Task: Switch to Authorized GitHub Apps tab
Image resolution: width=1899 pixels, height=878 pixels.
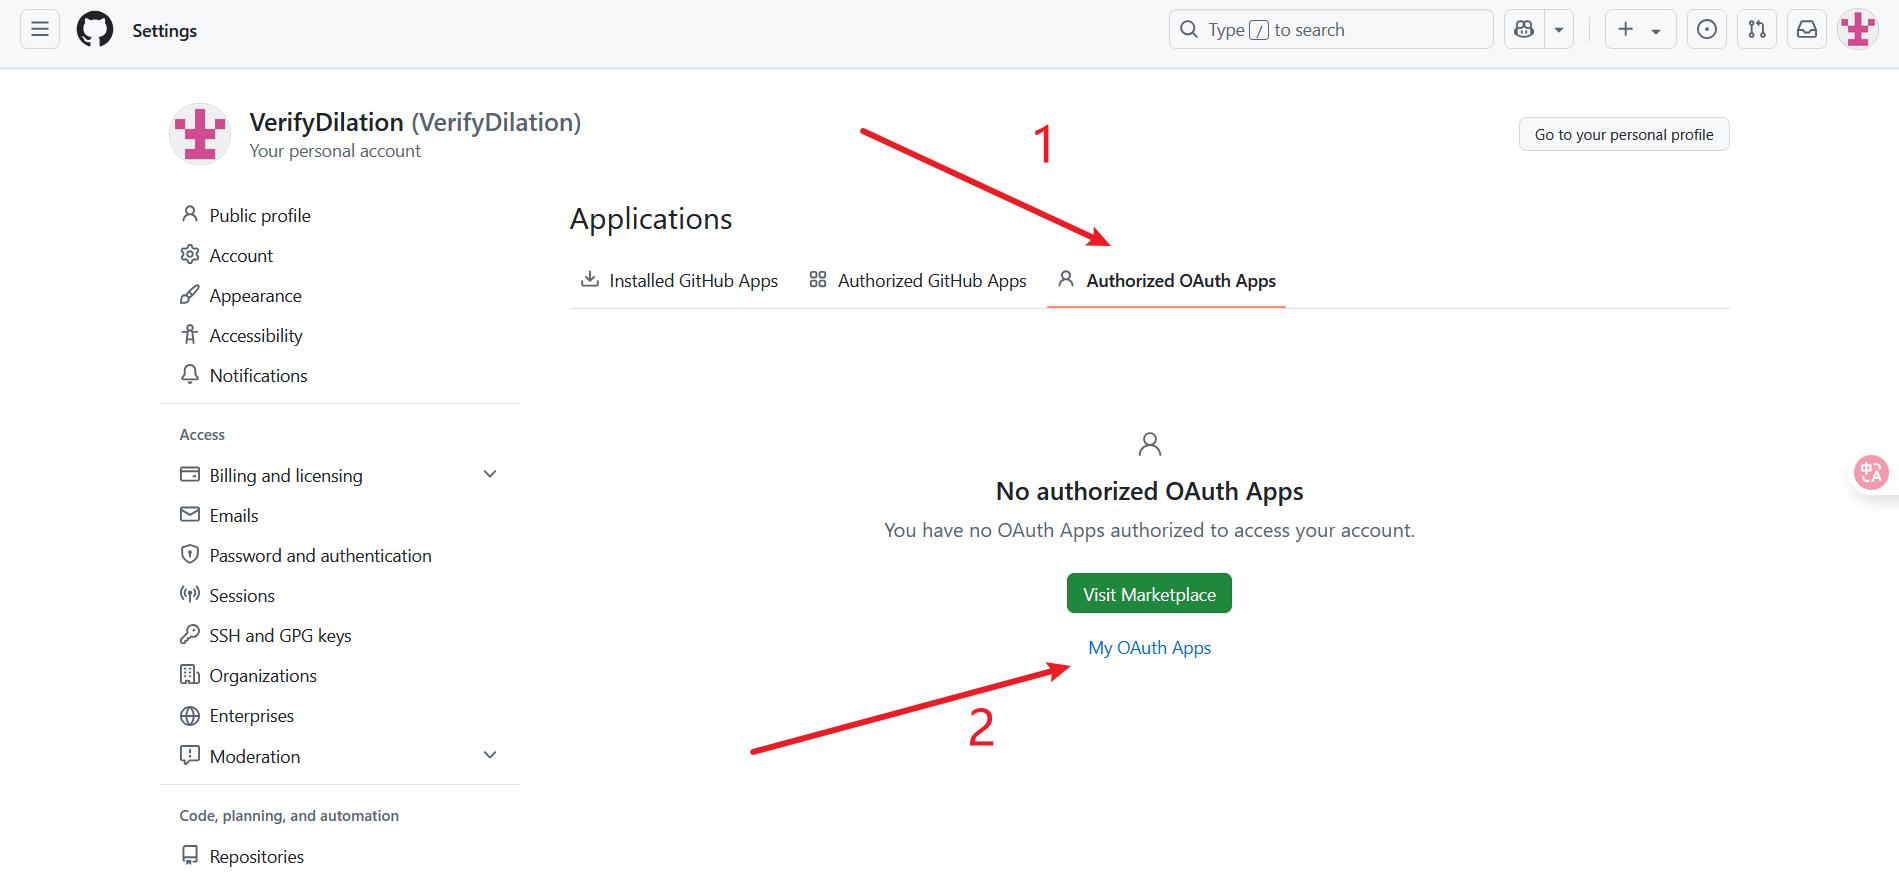Action: [x=918, y=281]
